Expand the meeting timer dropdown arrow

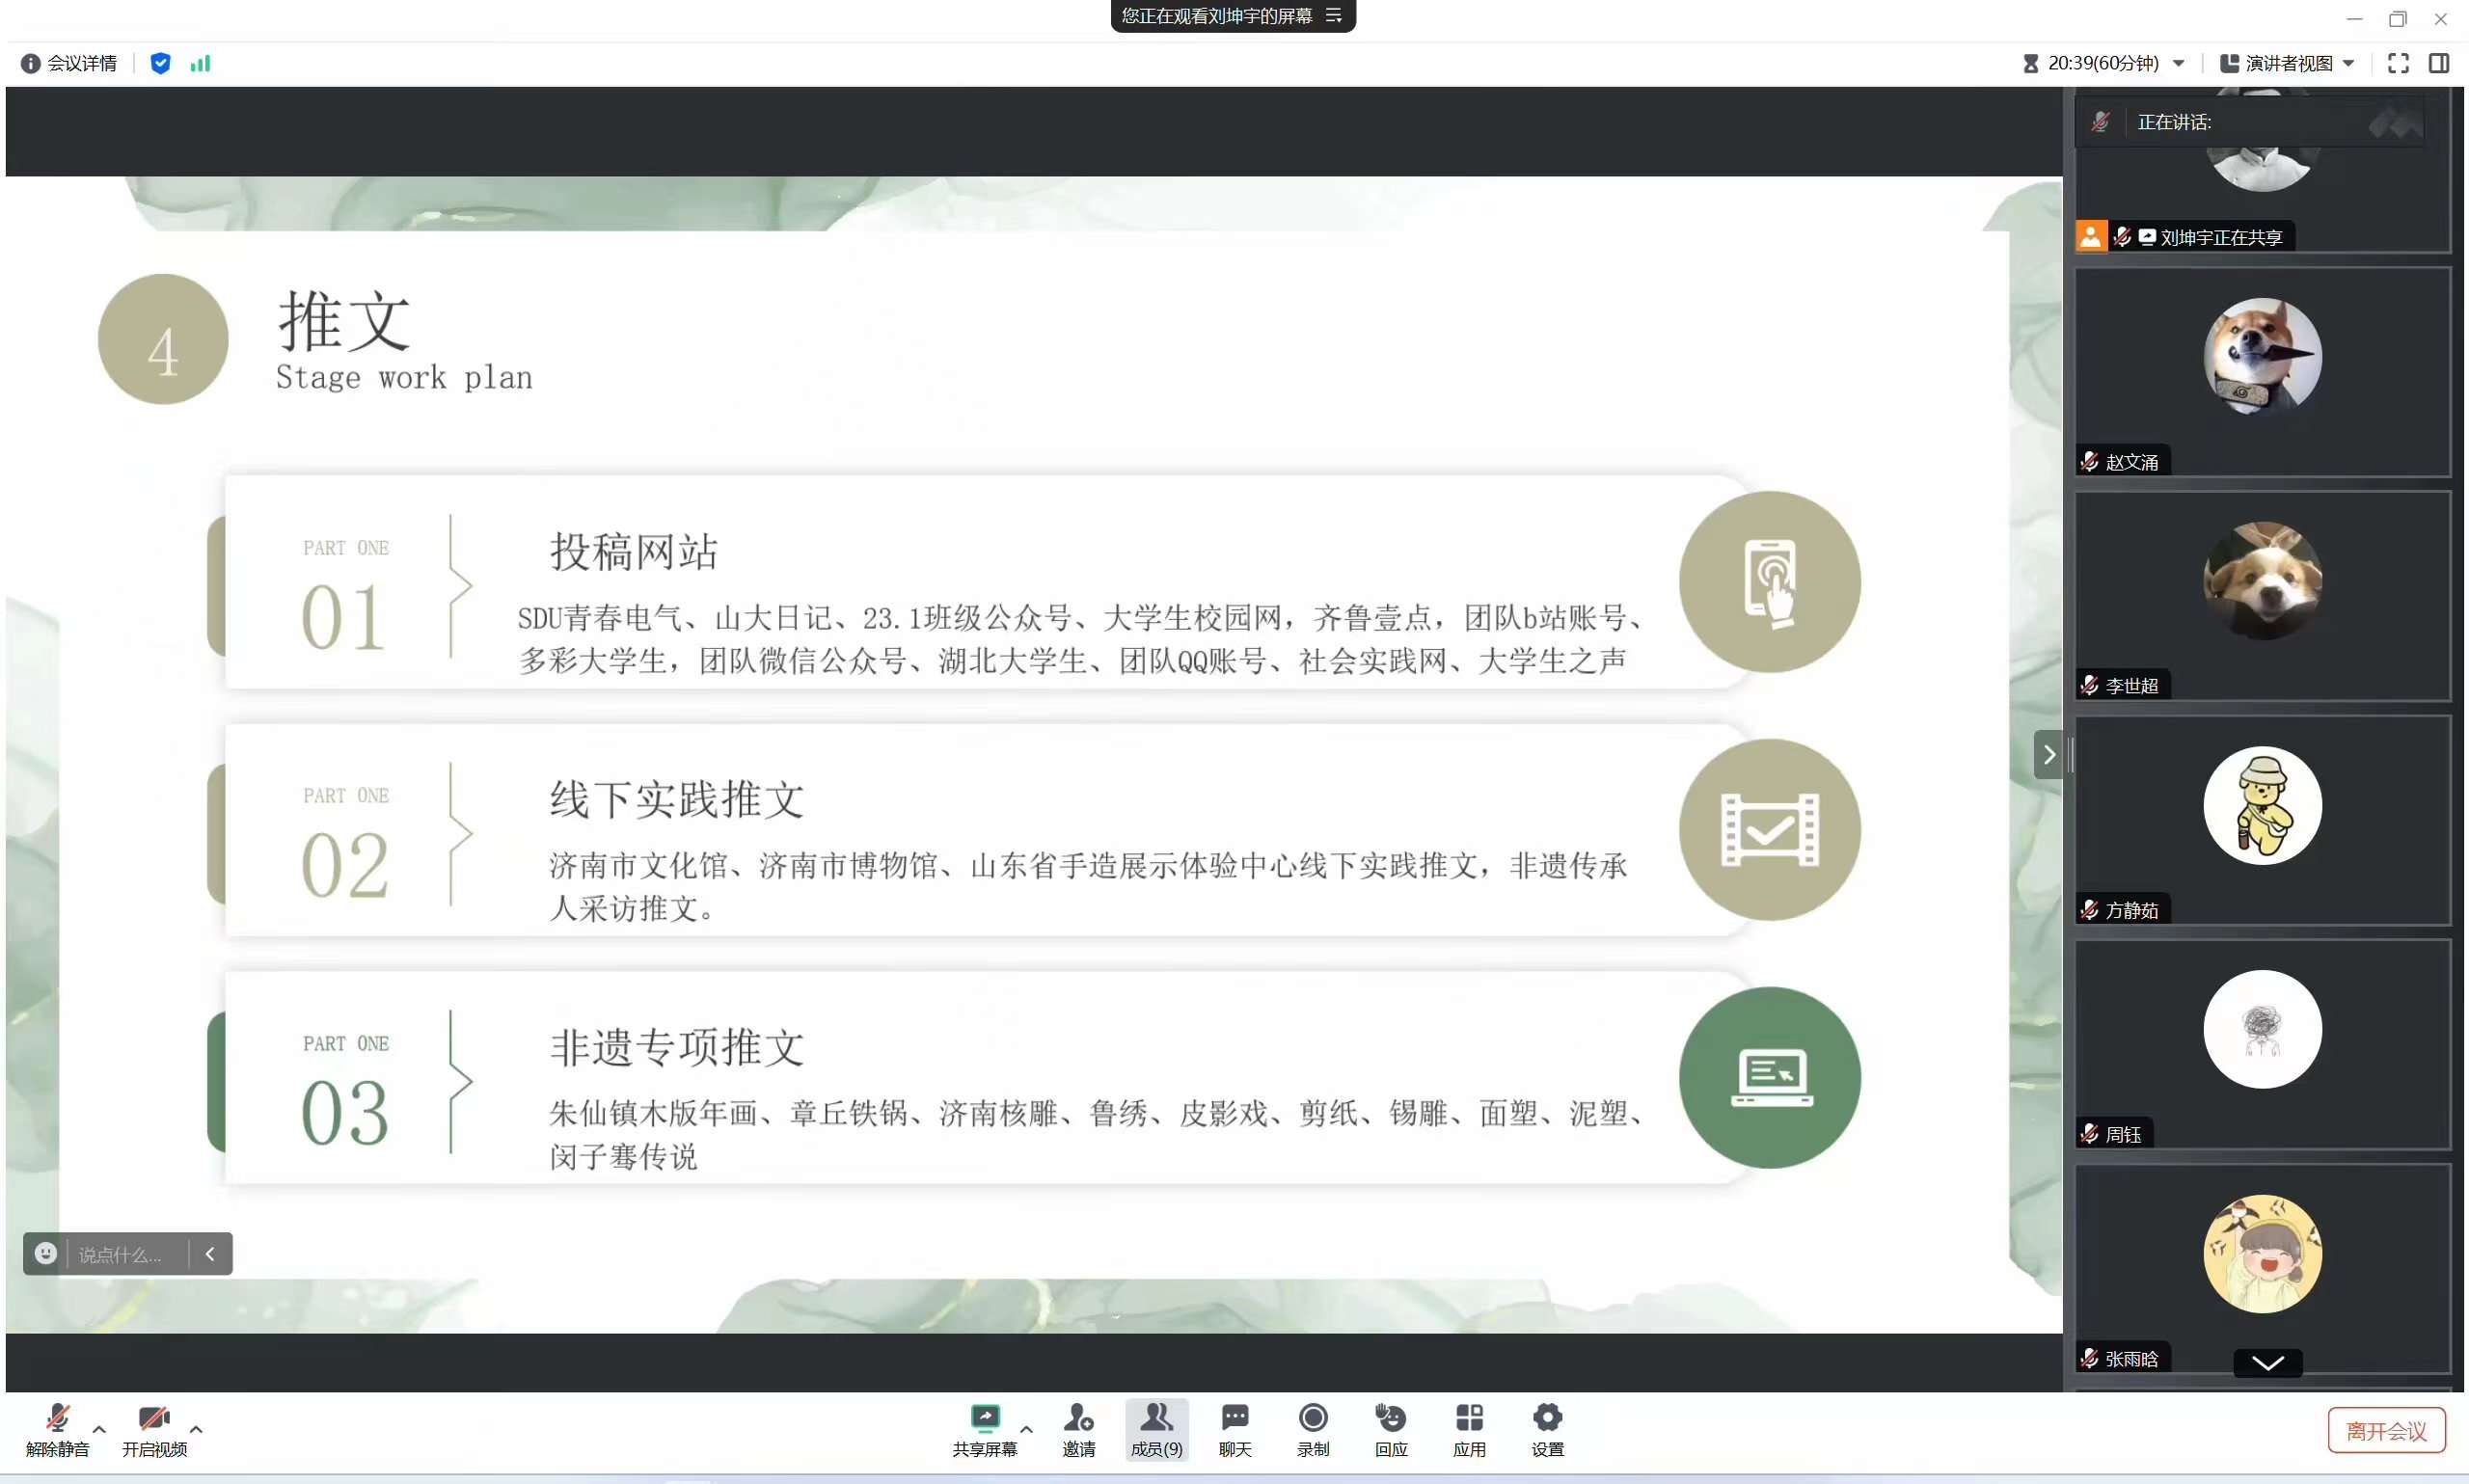(x=2178, y=63)
